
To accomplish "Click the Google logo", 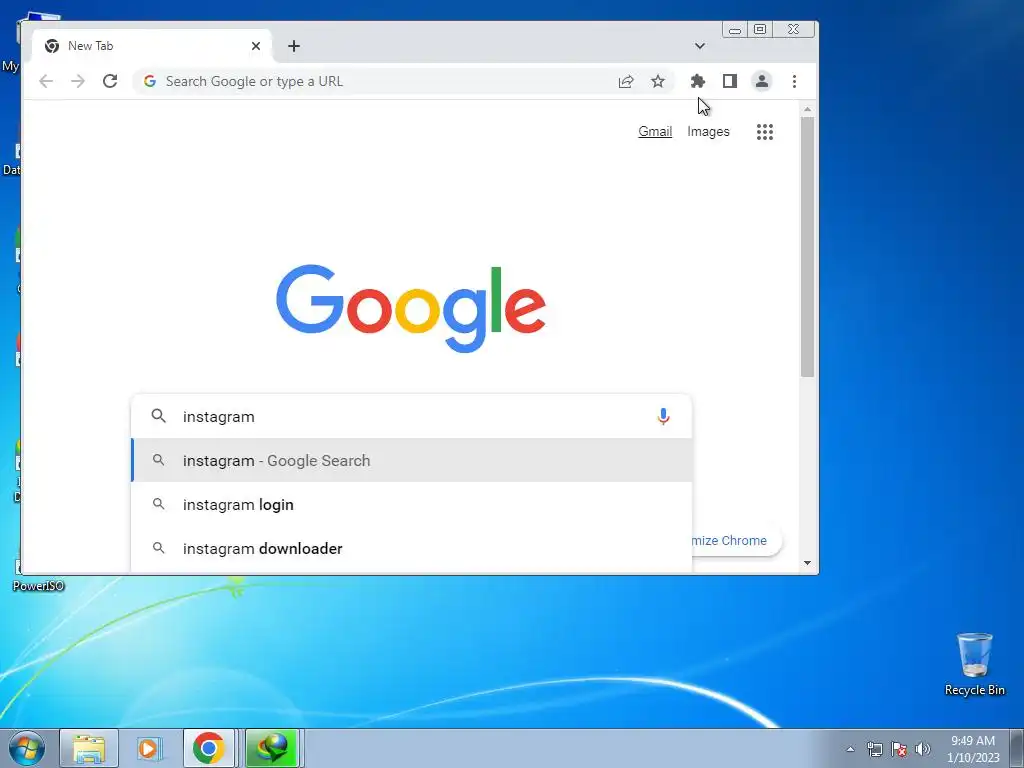I will [411, 308].
